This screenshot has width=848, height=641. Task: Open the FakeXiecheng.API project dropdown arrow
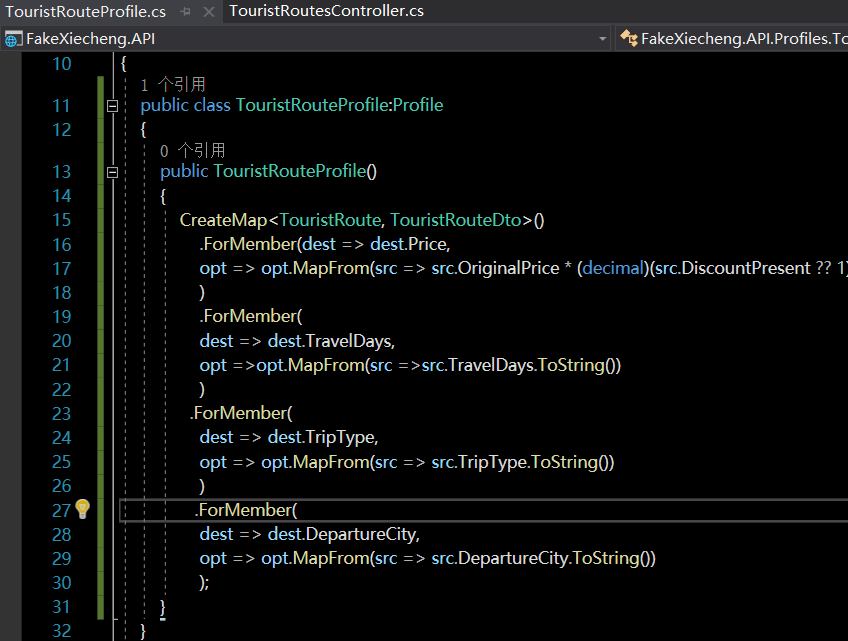point(602,39)
